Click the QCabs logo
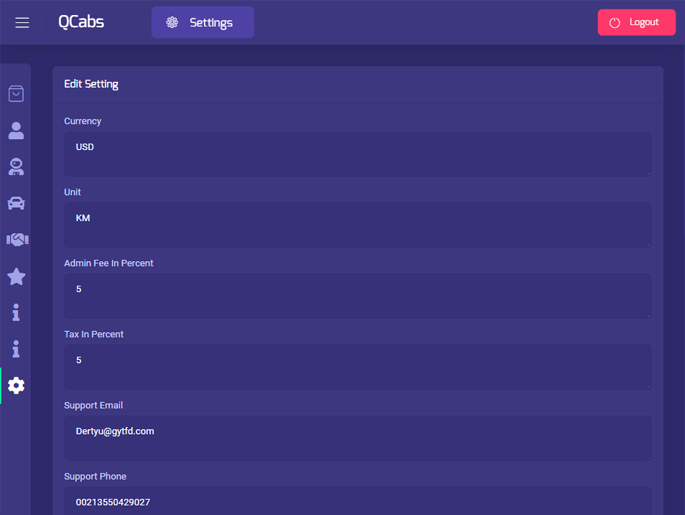The image size is (685, 515). [81, 22]
